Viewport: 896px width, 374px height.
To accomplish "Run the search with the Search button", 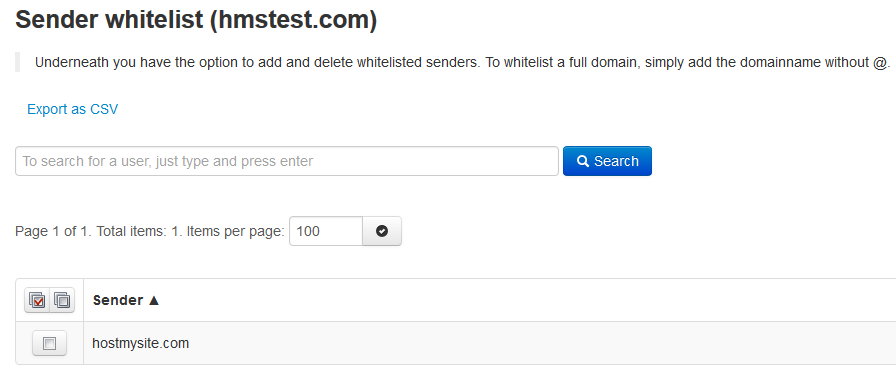I will (x=607, y=161).
